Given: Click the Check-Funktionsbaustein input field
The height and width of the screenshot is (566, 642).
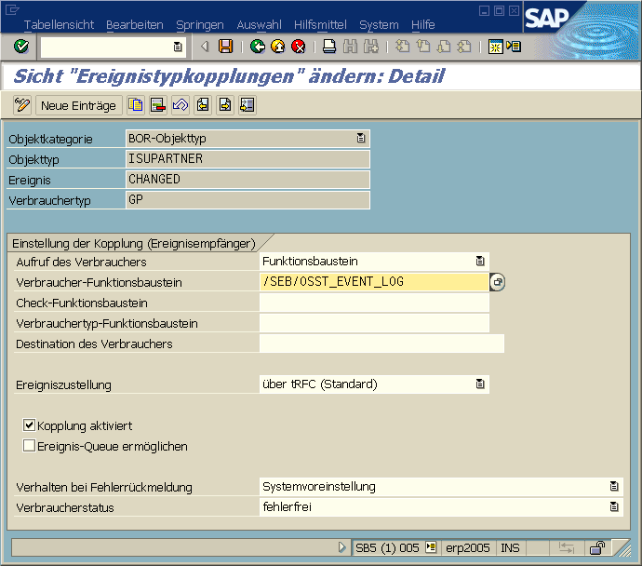Looking at the screenshot, I should tap(374, 303).
